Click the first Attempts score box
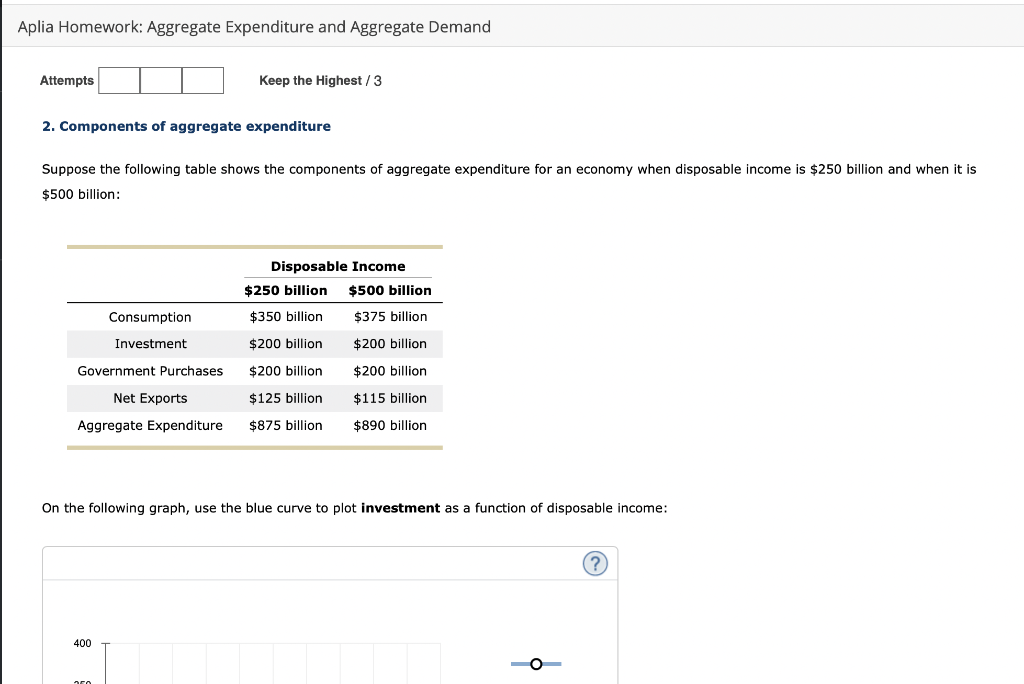The image size is (1024, 684). click(x=119, y=80)
